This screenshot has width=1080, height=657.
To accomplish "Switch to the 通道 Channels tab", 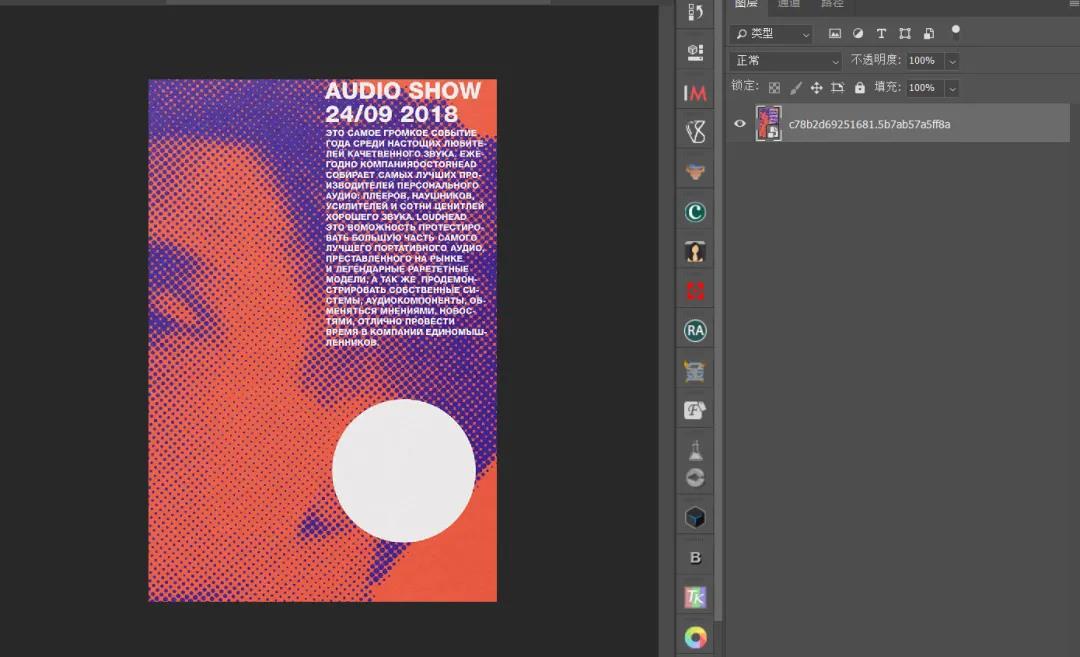I will pos(789,4).
